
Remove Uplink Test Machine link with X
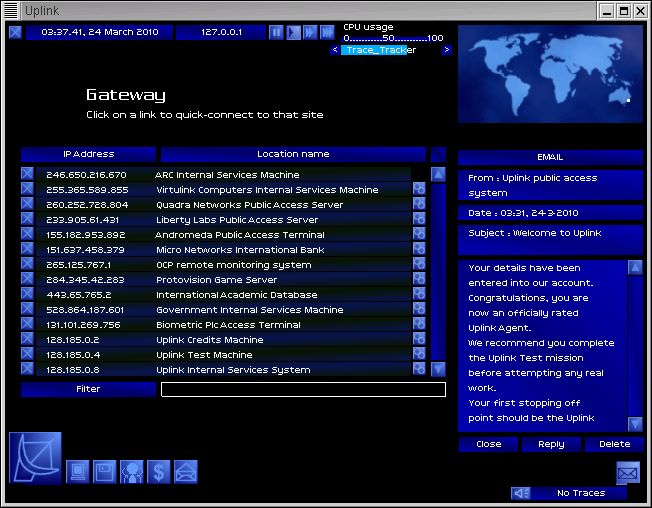[27, 353]
